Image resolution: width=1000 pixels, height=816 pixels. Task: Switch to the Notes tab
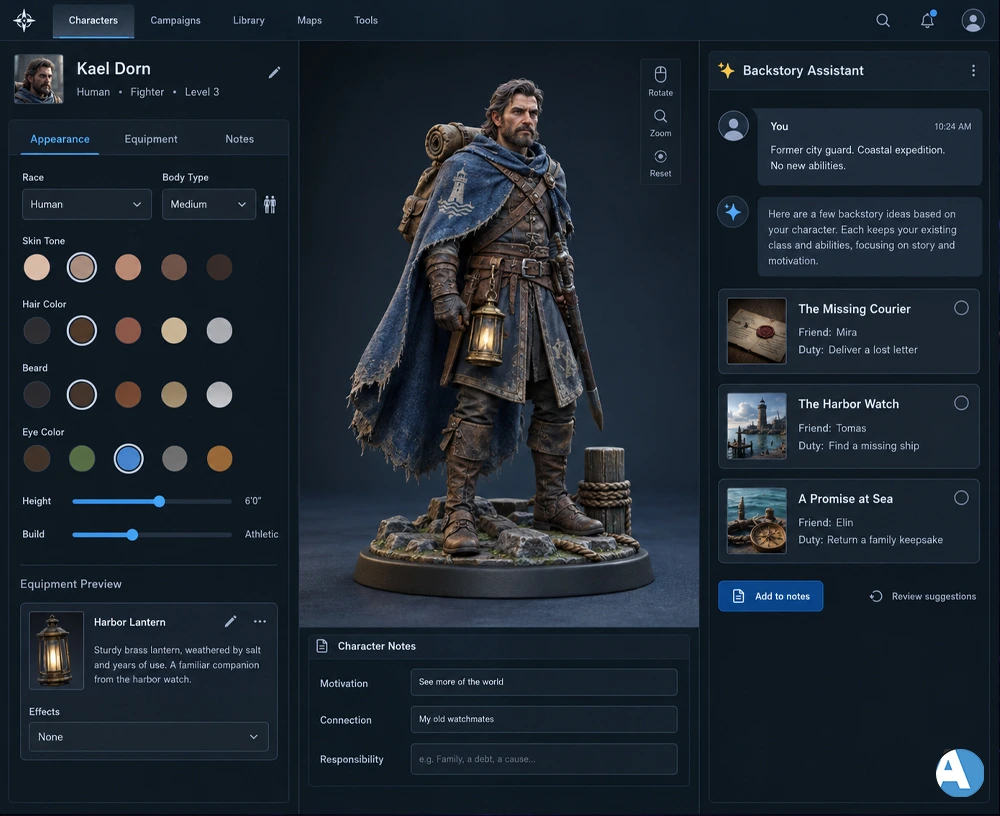coord(240,139)
